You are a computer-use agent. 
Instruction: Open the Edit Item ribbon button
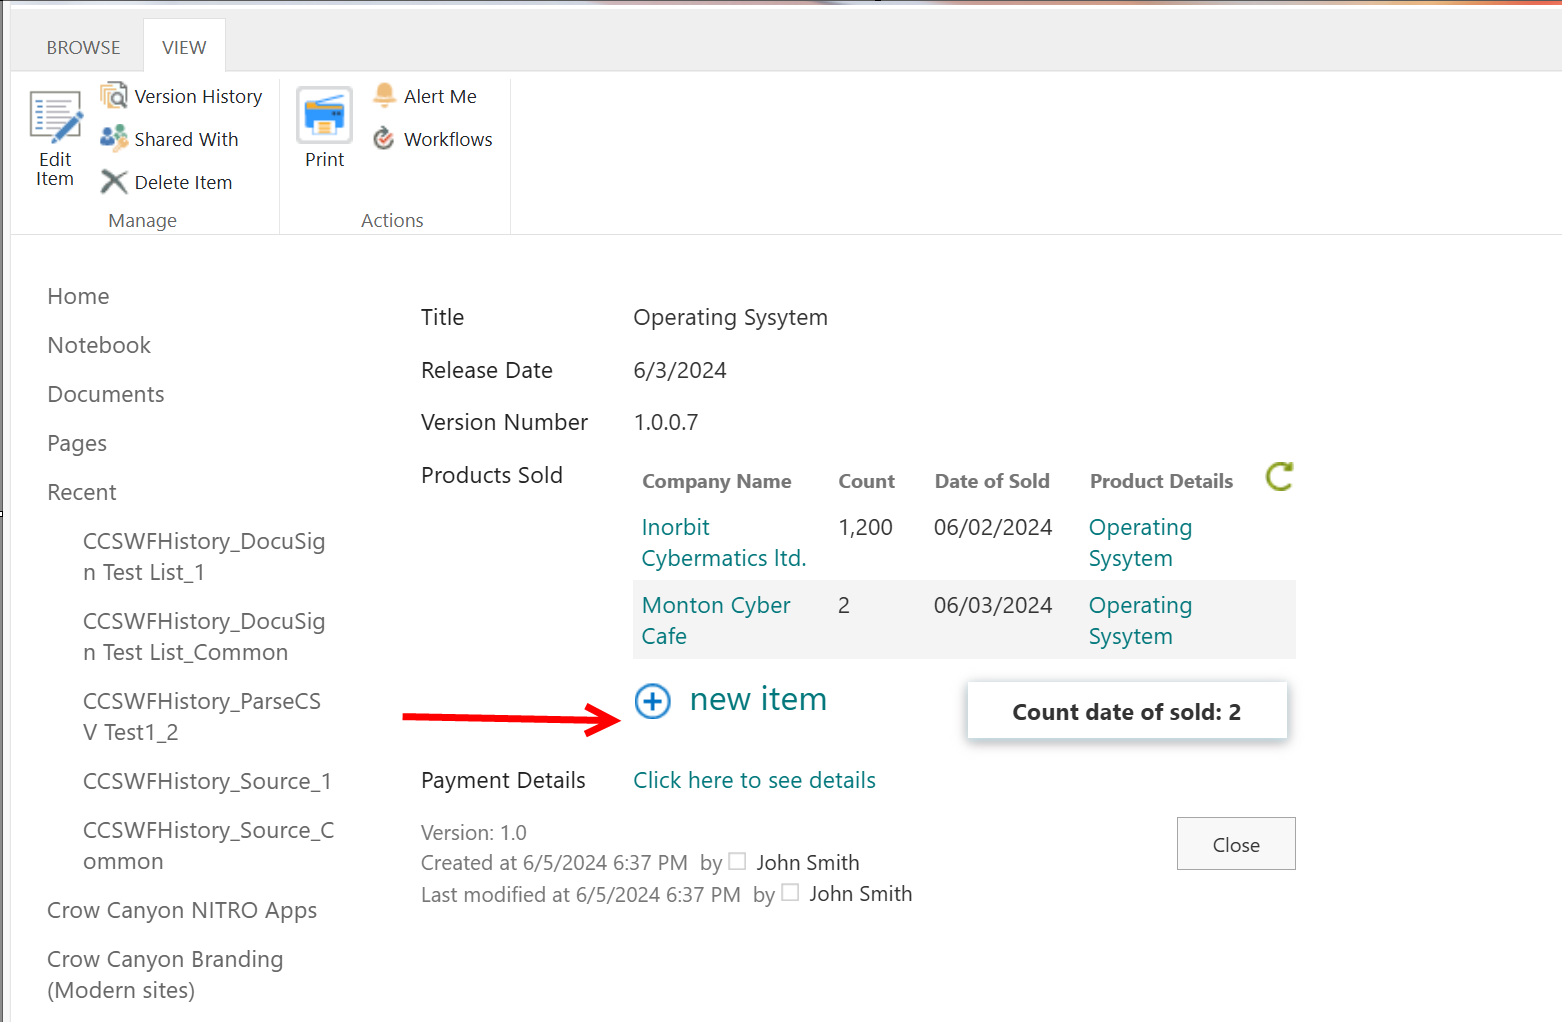(x=55, y=138)
